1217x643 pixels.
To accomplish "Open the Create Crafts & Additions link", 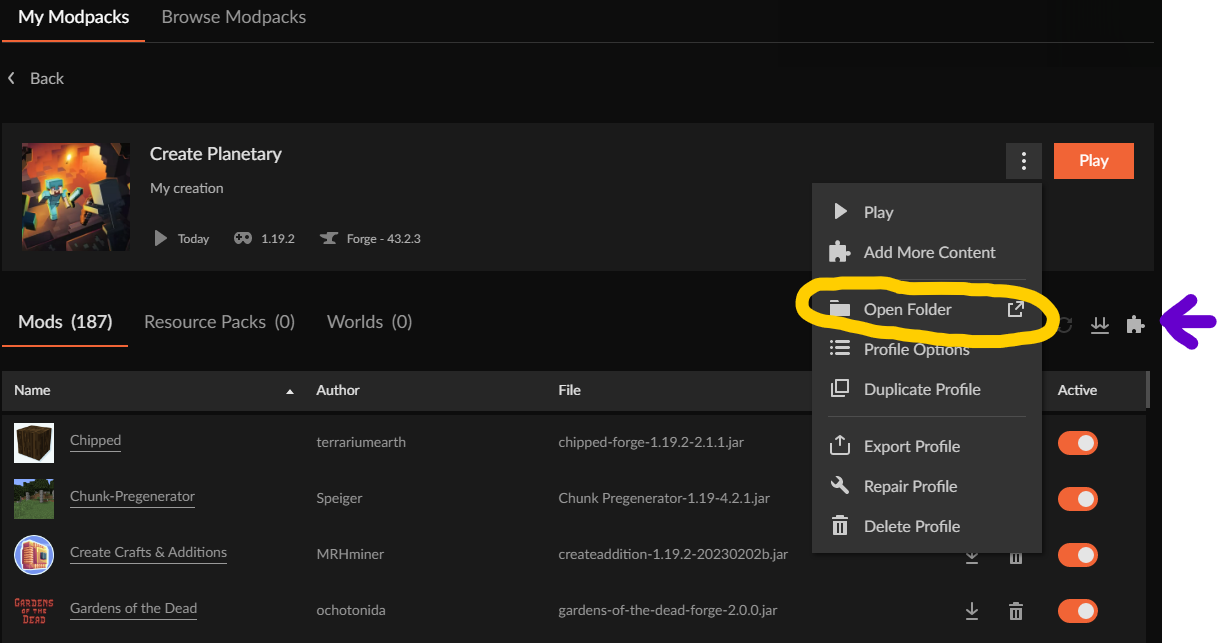I will pos(148,552).
